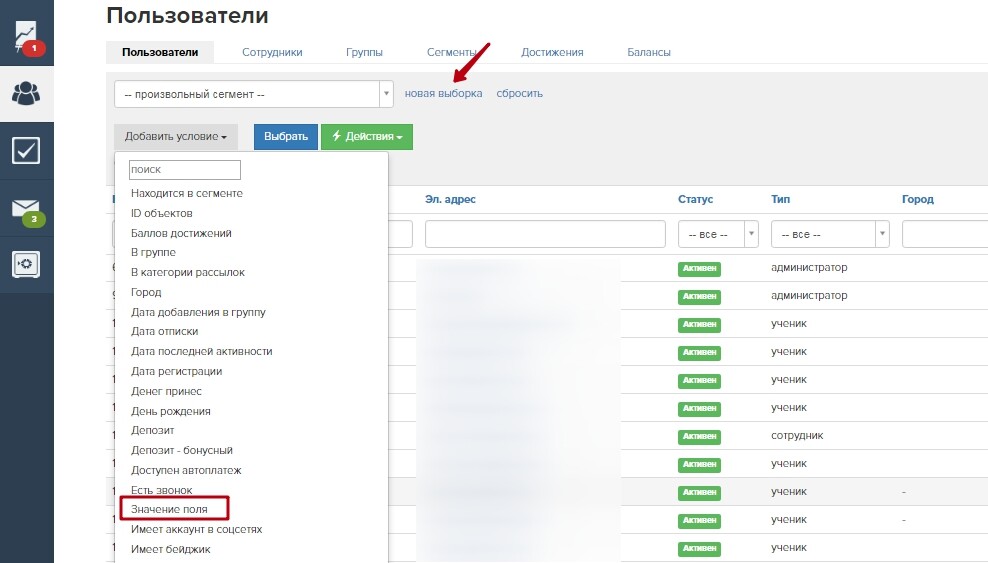The width and height of the screenshot is (988, 563).
Task: Select the В категории рассылок condition
Action: (x=188, y=272)
